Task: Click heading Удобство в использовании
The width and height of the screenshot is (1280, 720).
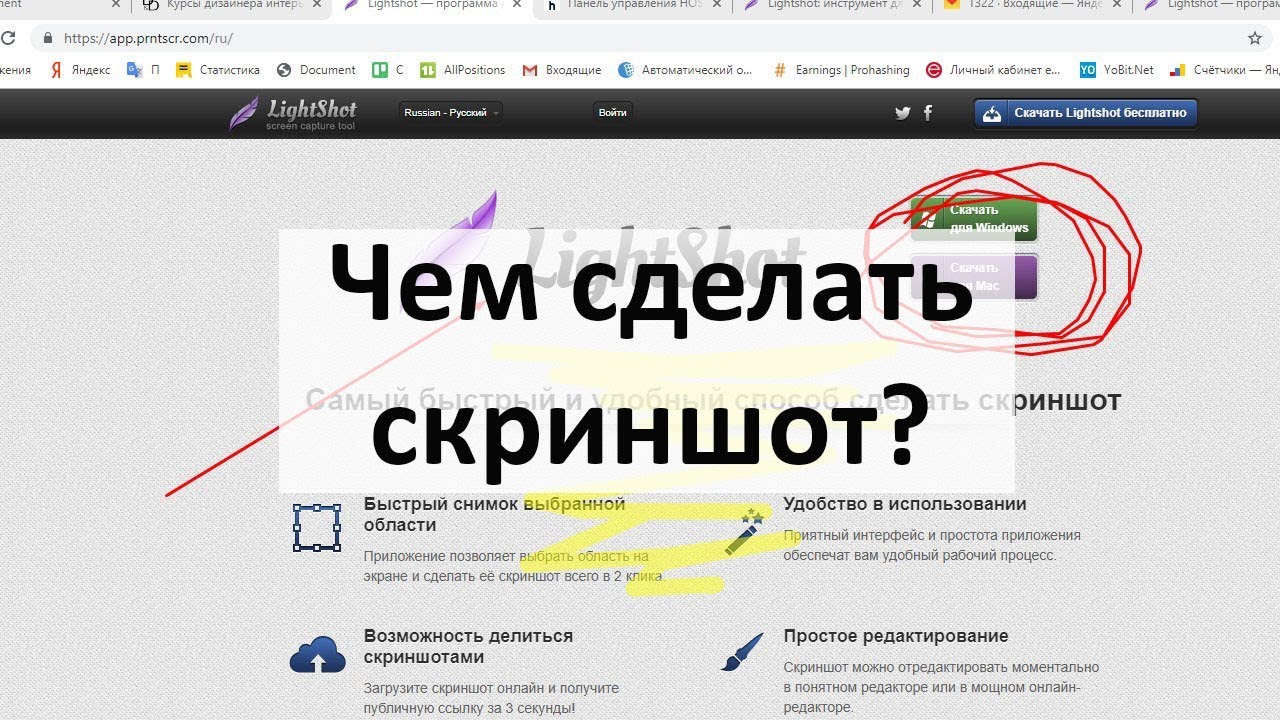Action: (x=905, y=504)
